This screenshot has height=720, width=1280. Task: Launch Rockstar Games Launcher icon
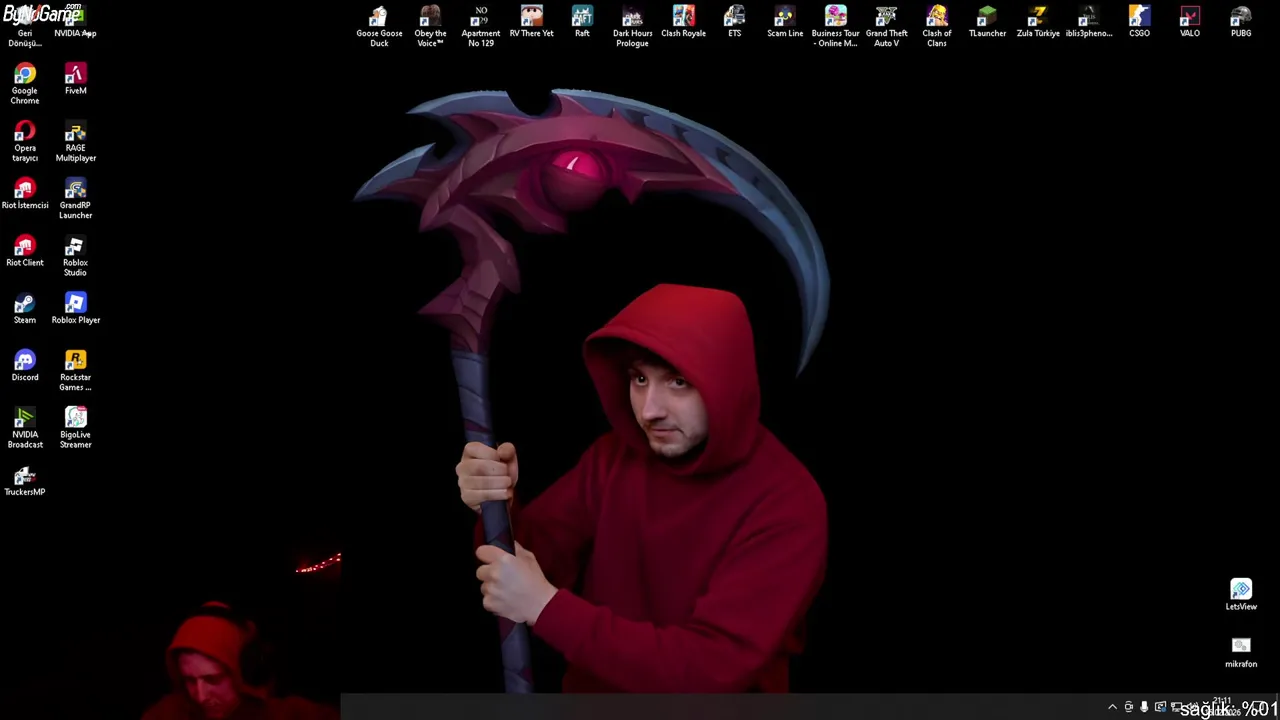(75, 371)
